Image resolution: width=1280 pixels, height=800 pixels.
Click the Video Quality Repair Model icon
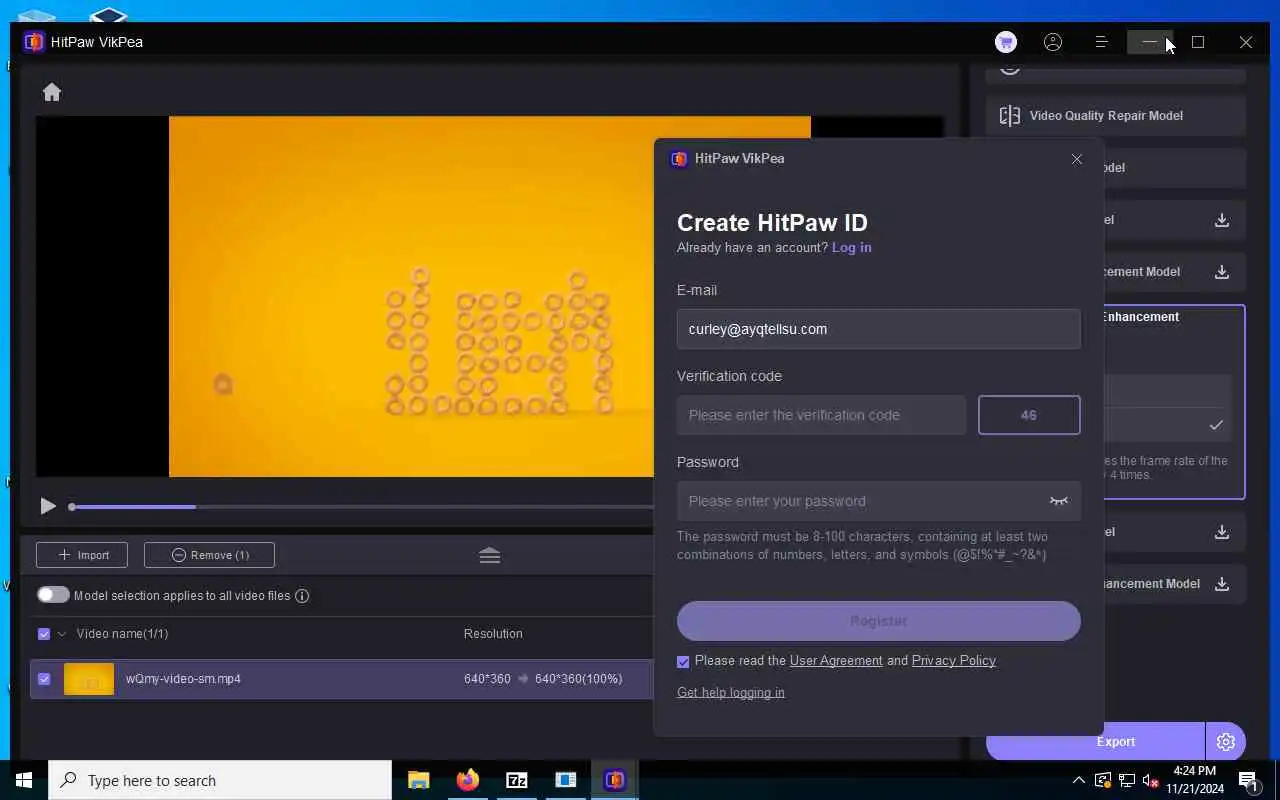pyautogui.click(x=1010, y=116)
